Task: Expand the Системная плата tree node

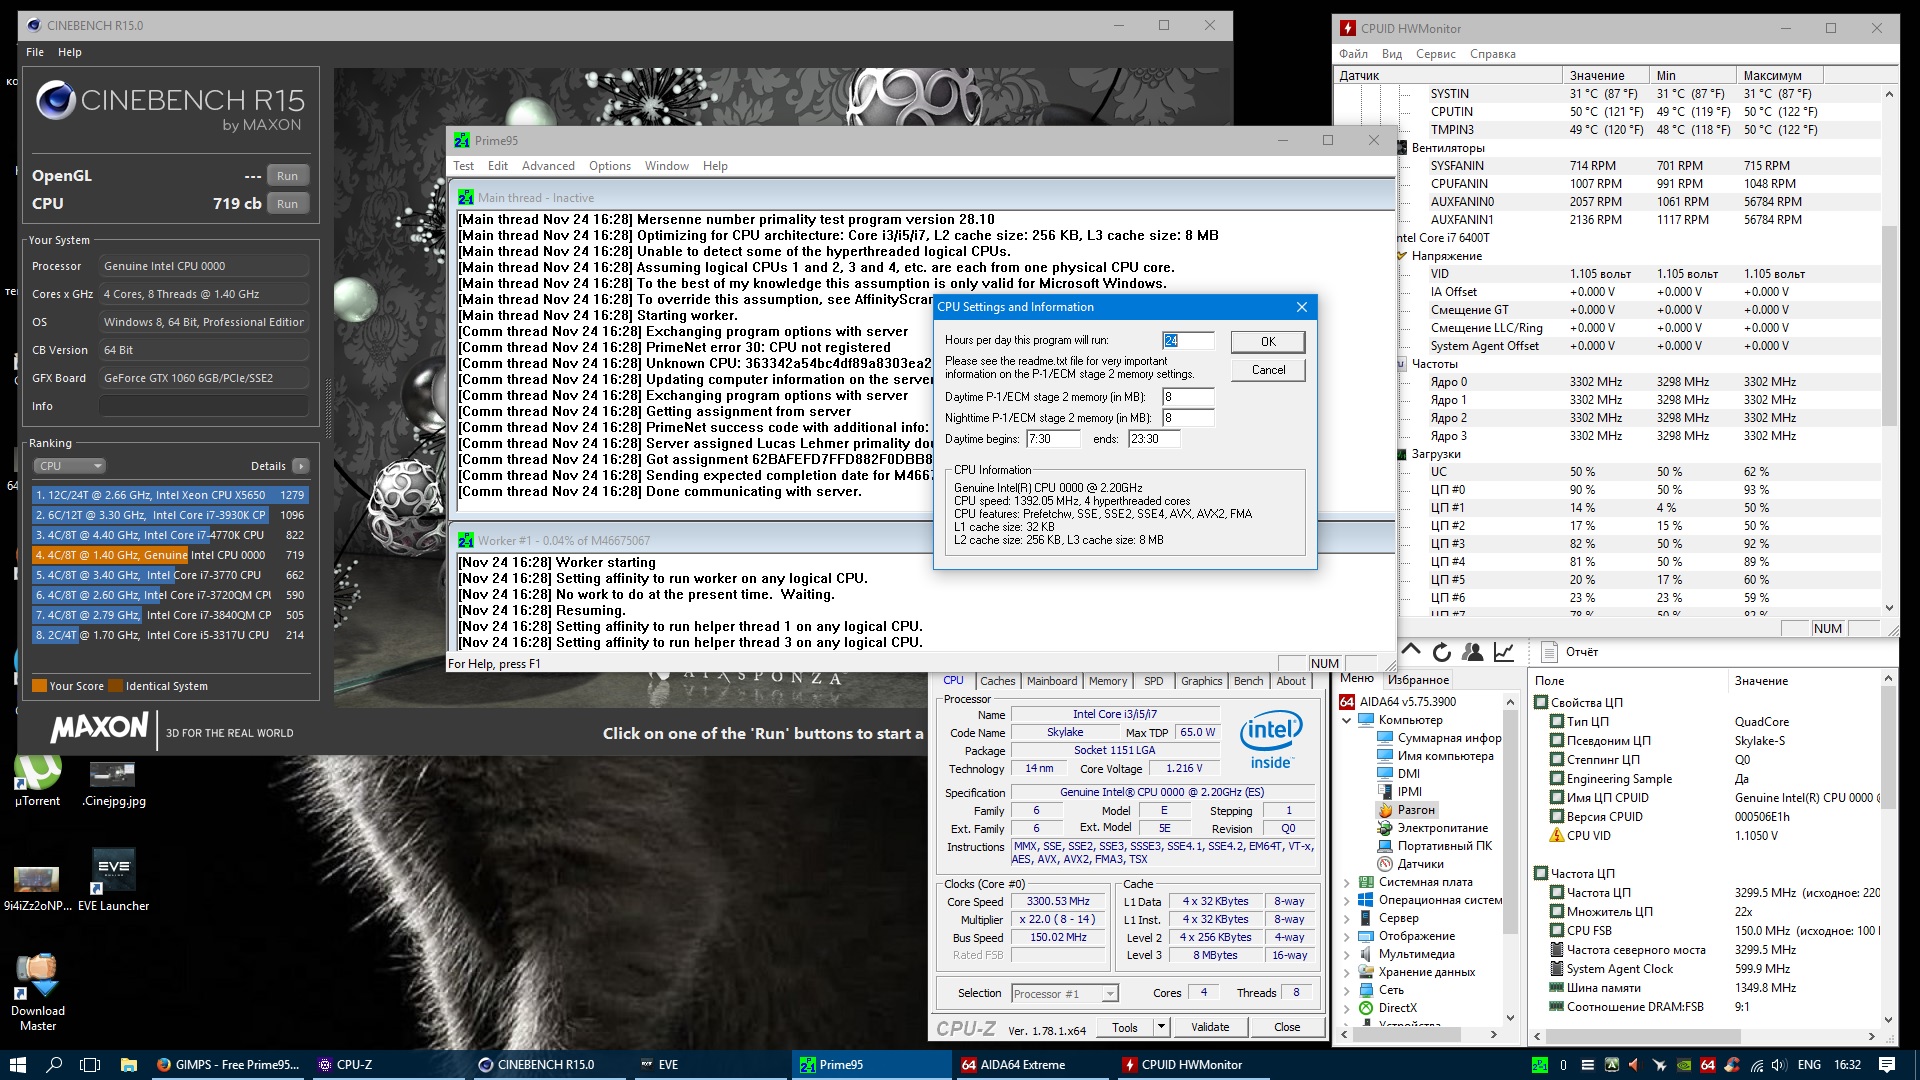Action: pyautogui.click(x=1346, y=882)
